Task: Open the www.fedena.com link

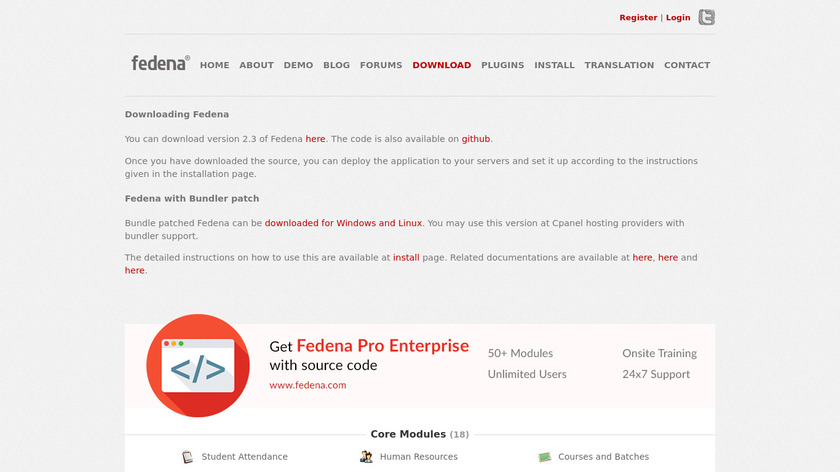Action: (x=308, y=385)
